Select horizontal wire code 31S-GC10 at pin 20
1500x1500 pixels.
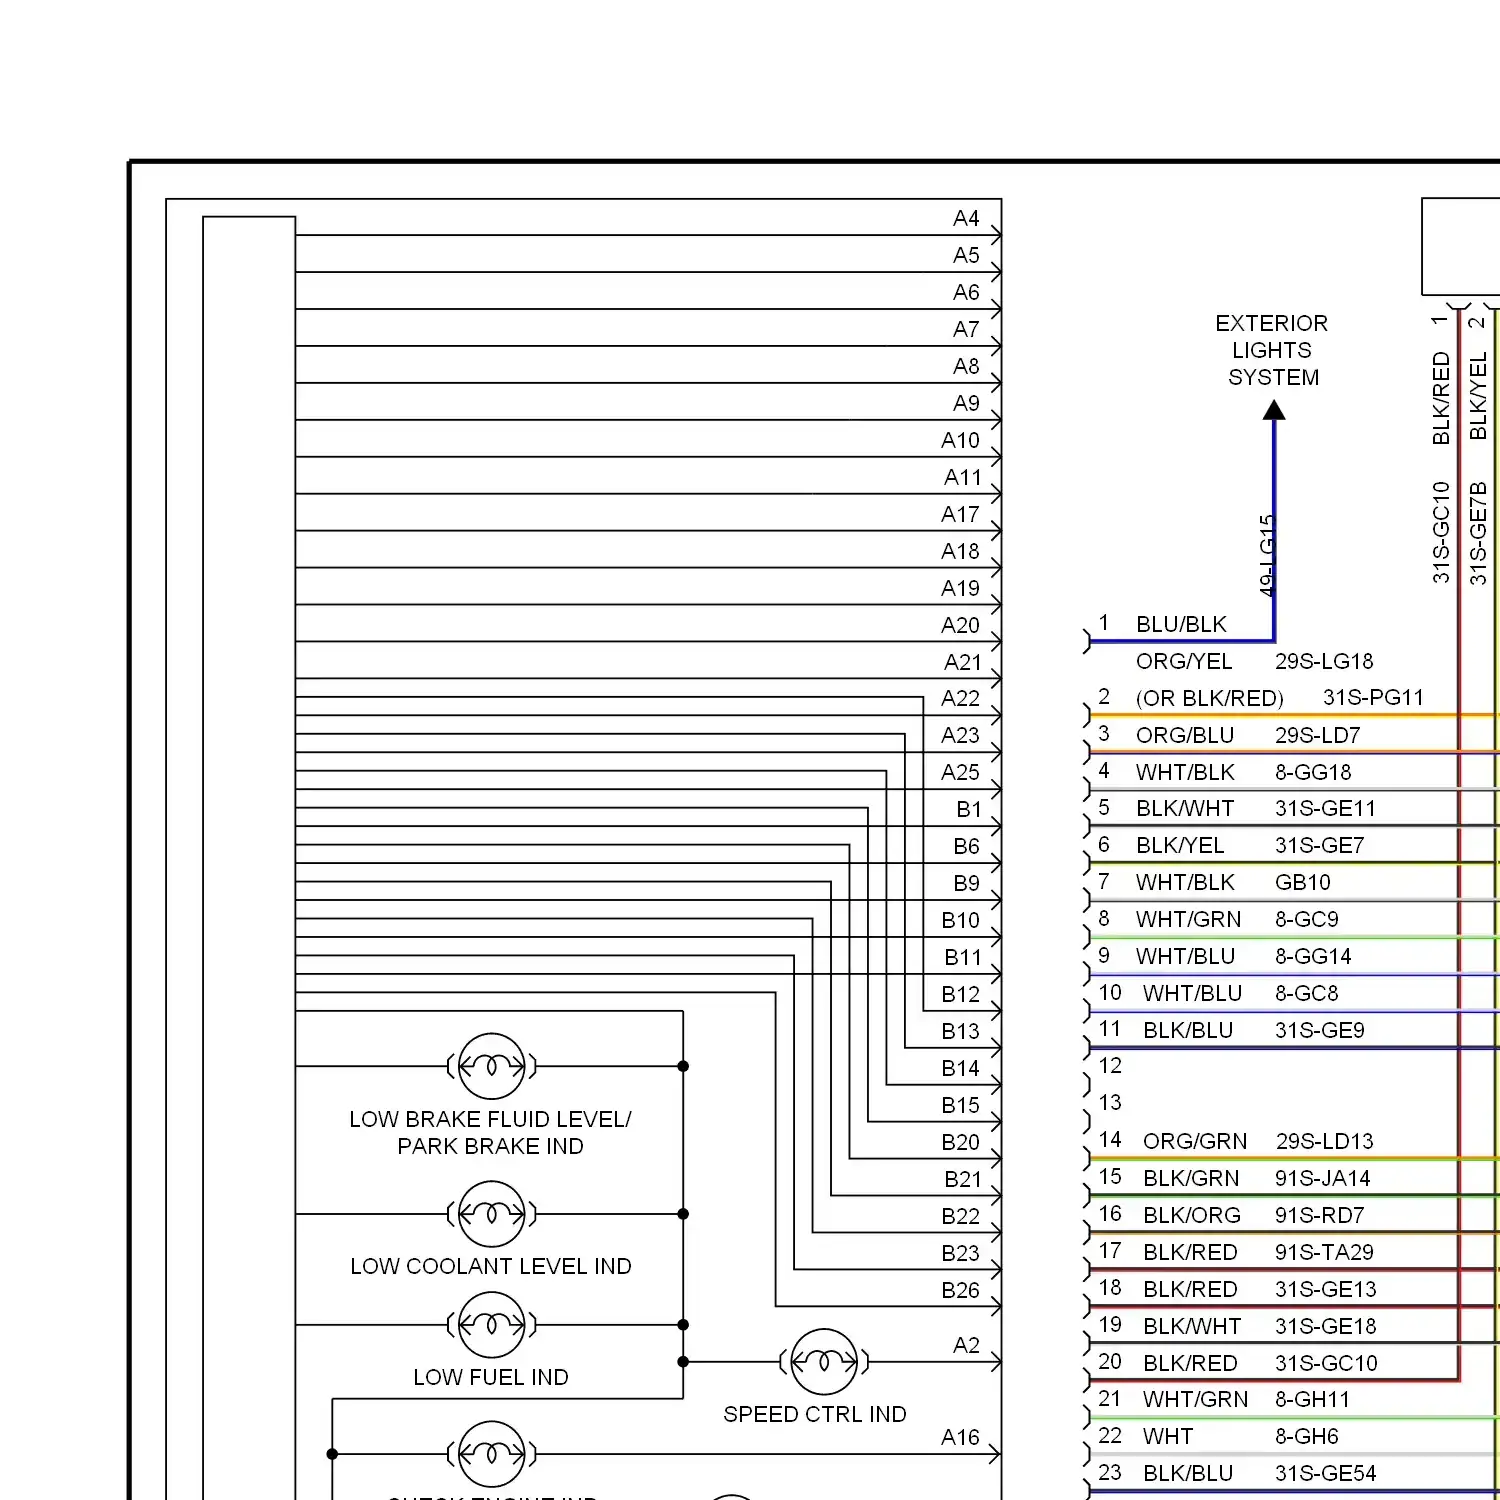(1326, 1363)
